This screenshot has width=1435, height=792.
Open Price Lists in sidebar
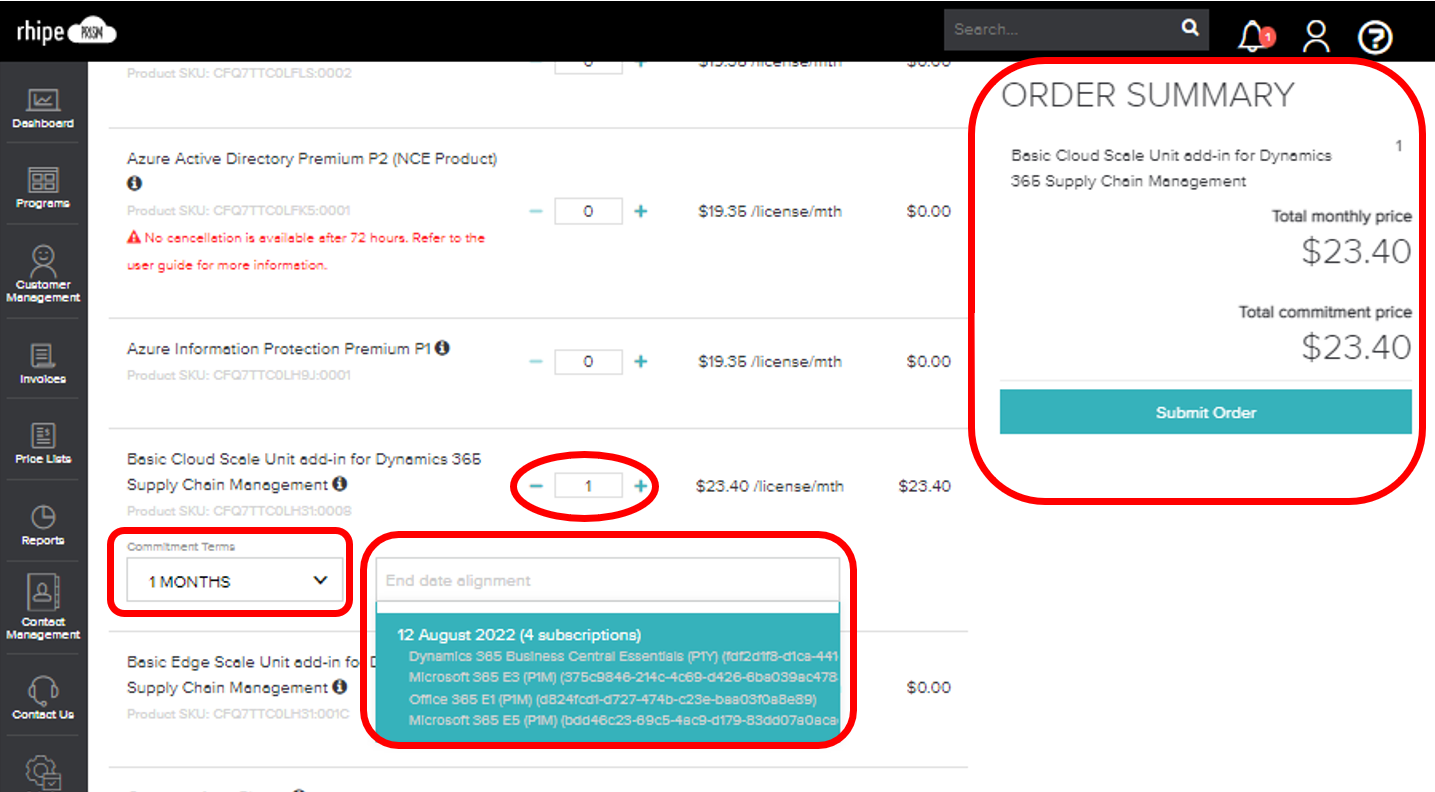43,443
